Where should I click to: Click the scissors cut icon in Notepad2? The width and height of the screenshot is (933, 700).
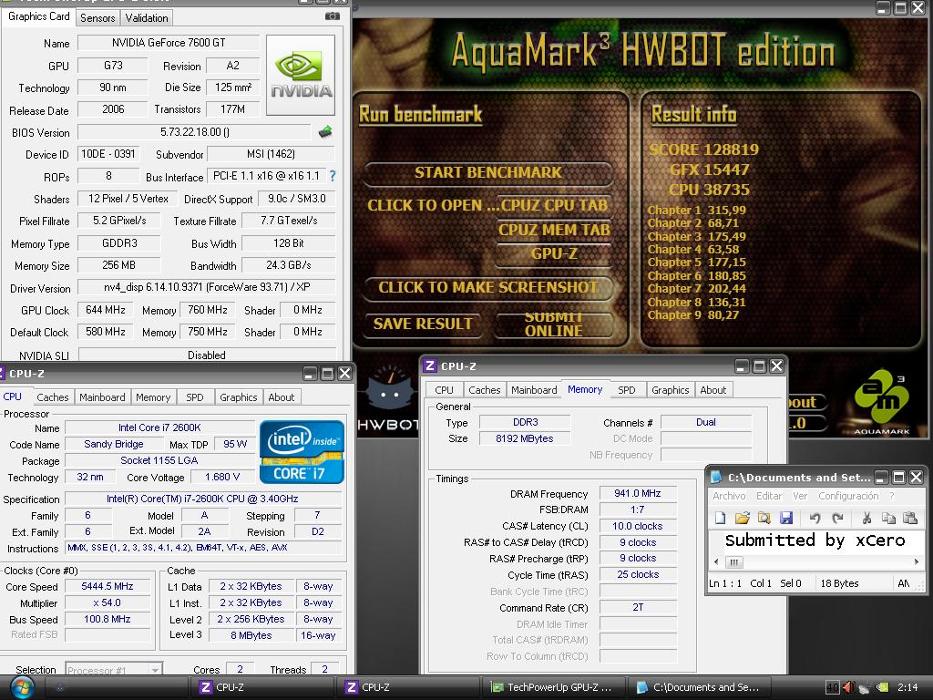click(866, 518)
